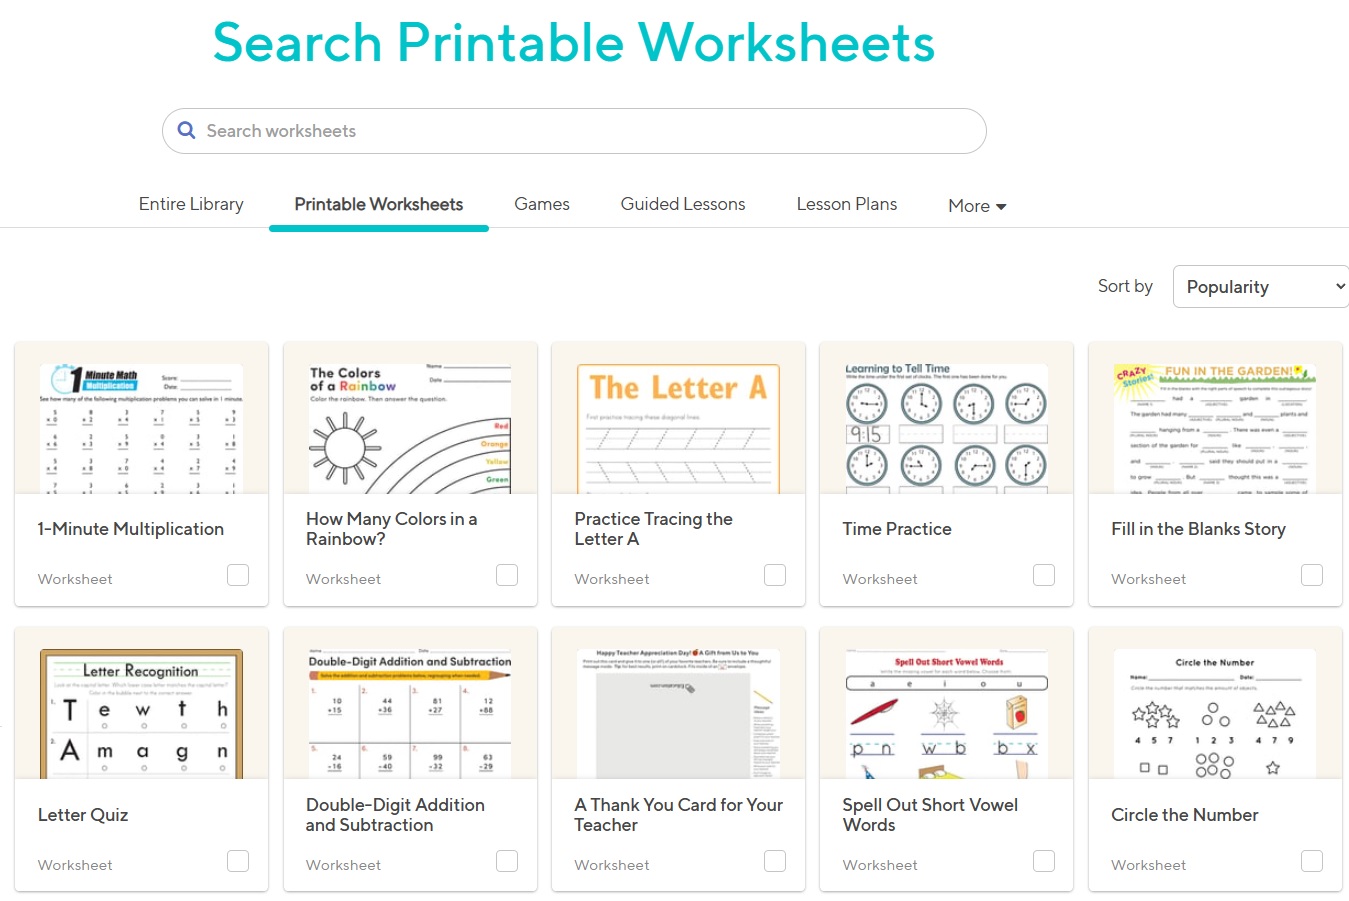Click the Double-Digit Addition and Subtraction title
This screenshot has width=1349, height=901.
394,814
